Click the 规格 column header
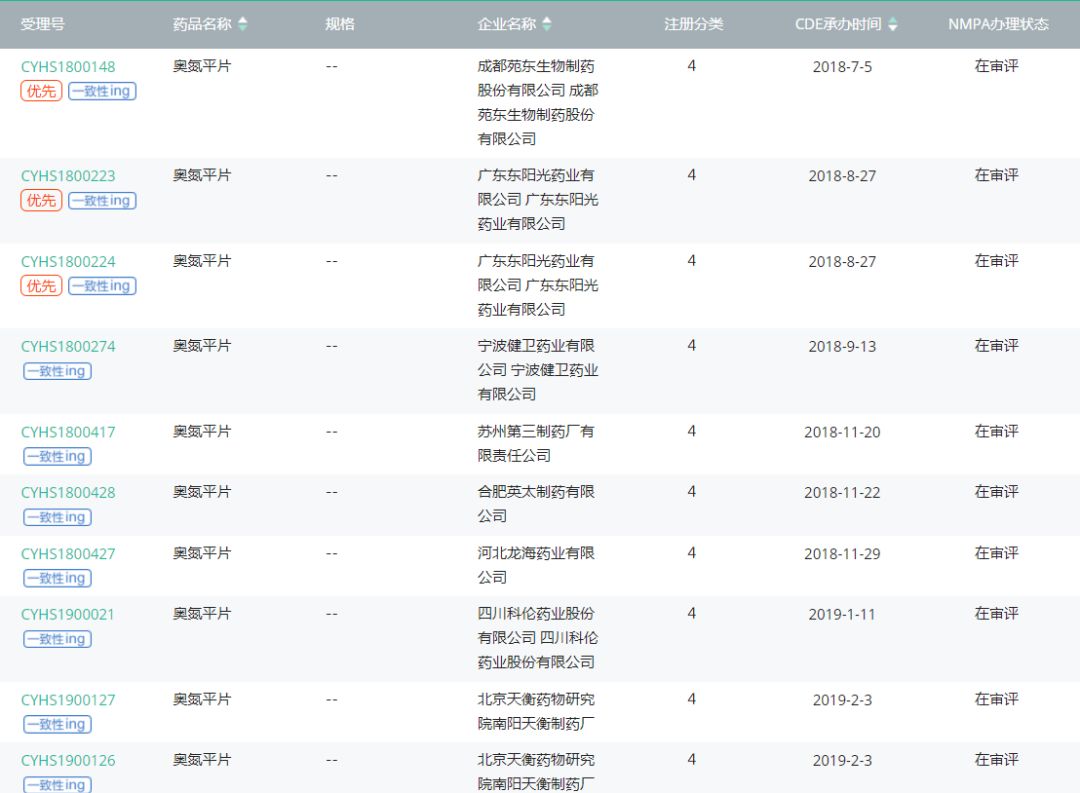This screenshot has height=793, width=1080. point(340,24)
